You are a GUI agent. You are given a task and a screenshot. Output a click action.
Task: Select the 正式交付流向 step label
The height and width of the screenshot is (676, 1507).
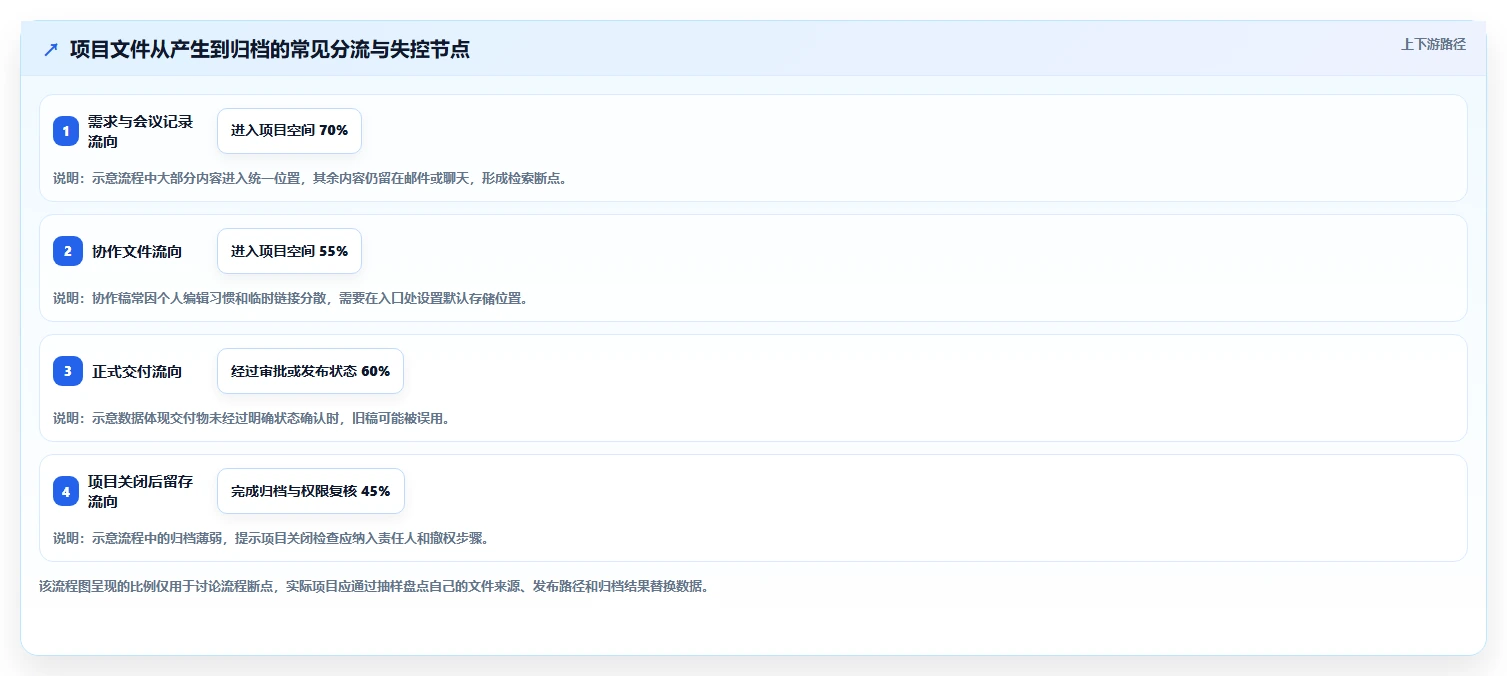click(137, 372)
